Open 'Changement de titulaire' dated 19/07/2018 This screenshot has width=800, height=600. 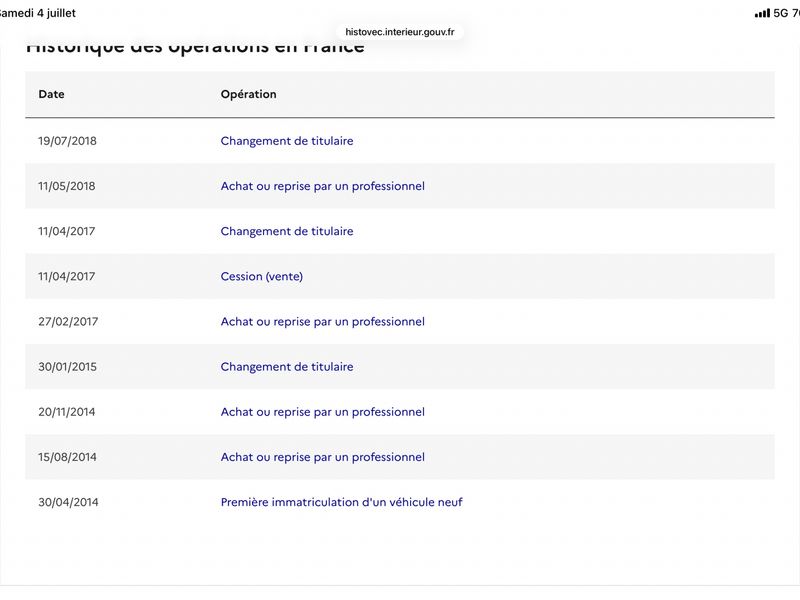coord(287,141)
